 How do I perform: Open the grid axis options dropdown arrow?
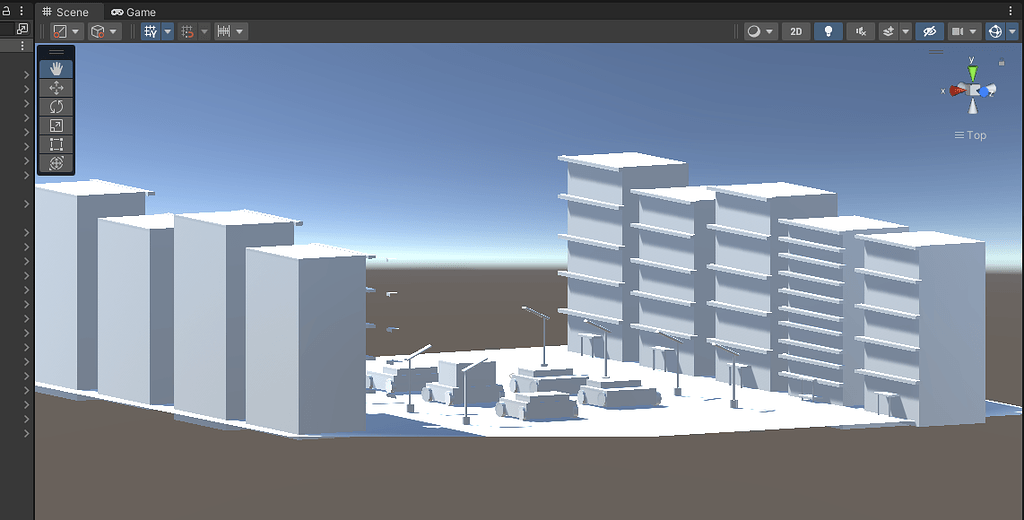pos(168,31)
